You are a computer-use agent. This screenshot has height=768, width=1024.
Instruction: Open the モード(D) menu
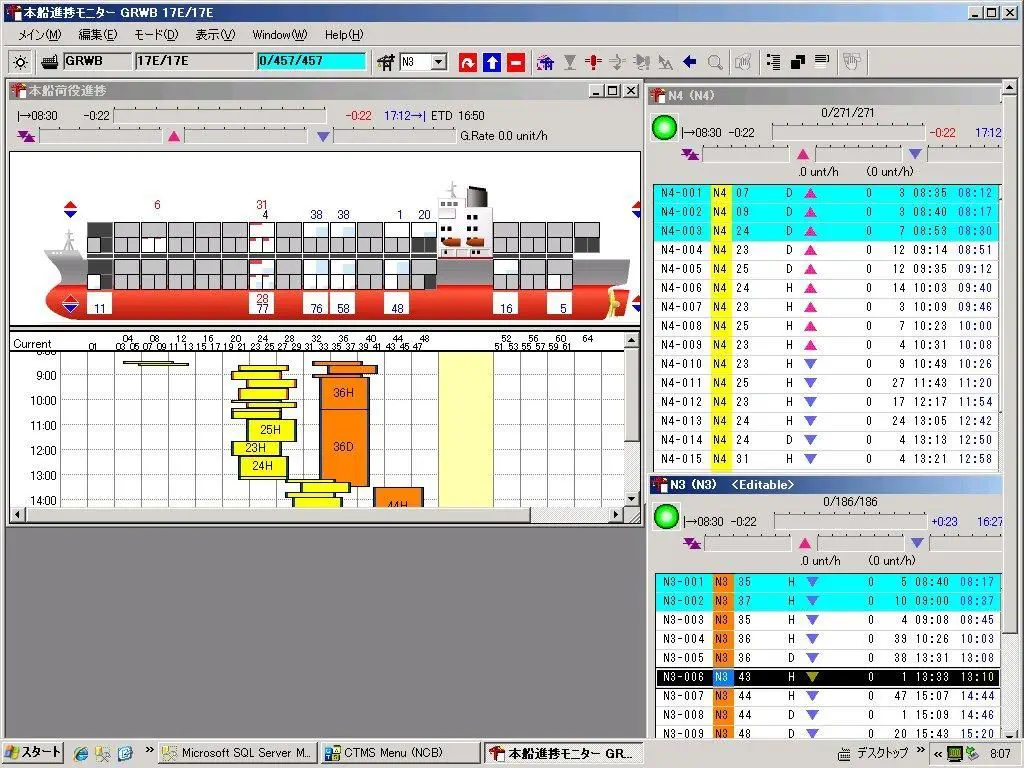(156, 35)
